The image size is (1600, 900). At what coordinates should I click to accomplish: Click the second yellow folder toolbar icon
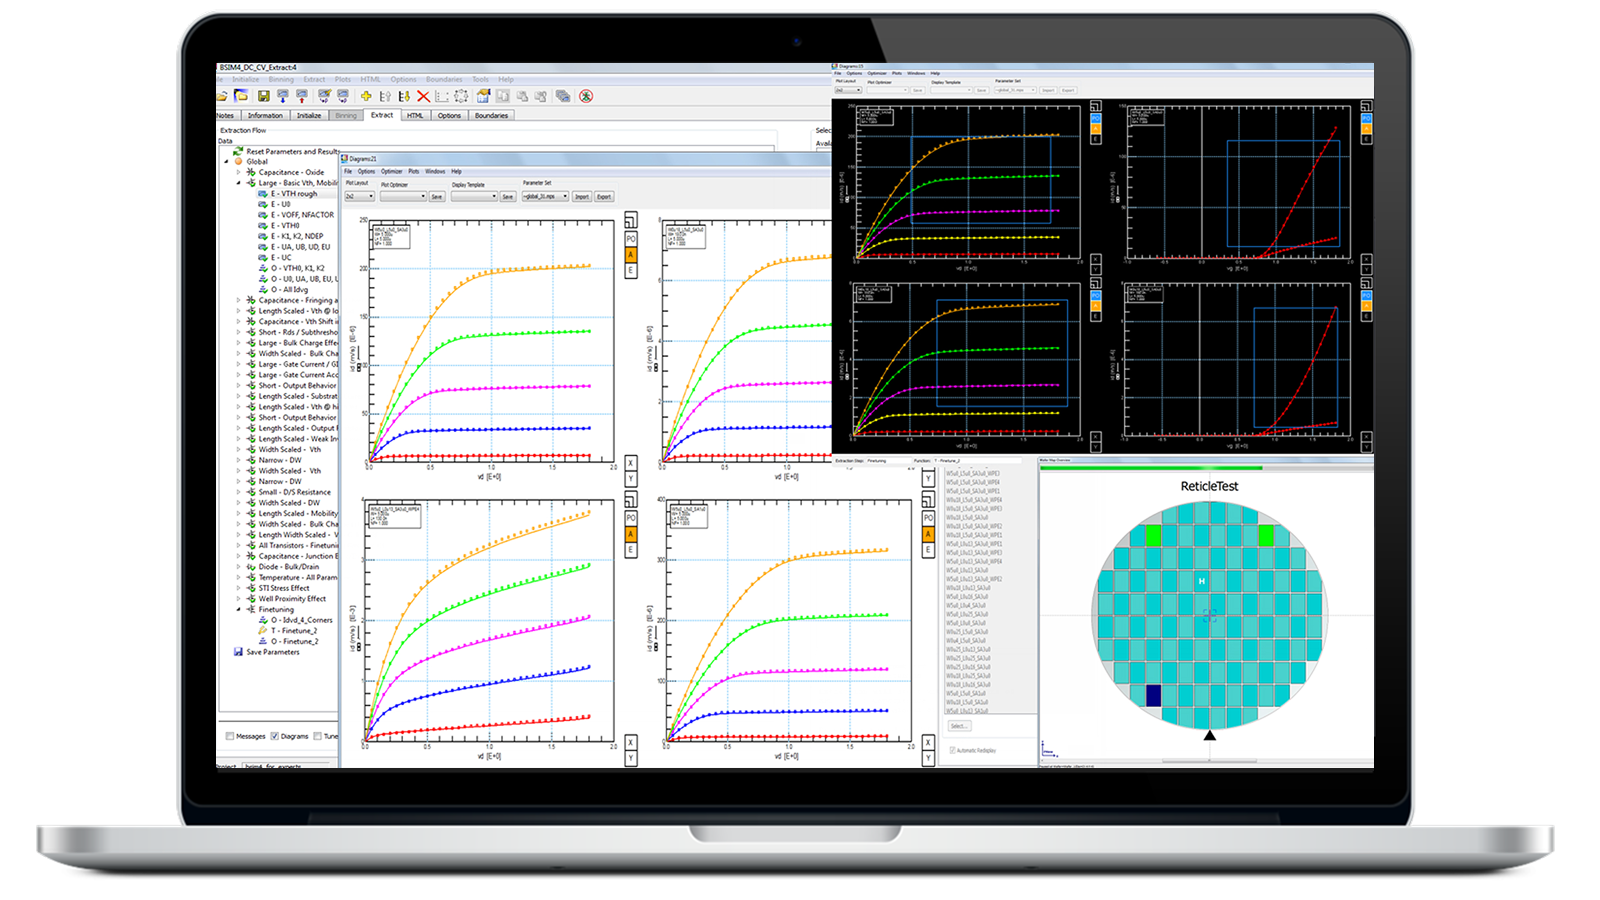[241, 96]
